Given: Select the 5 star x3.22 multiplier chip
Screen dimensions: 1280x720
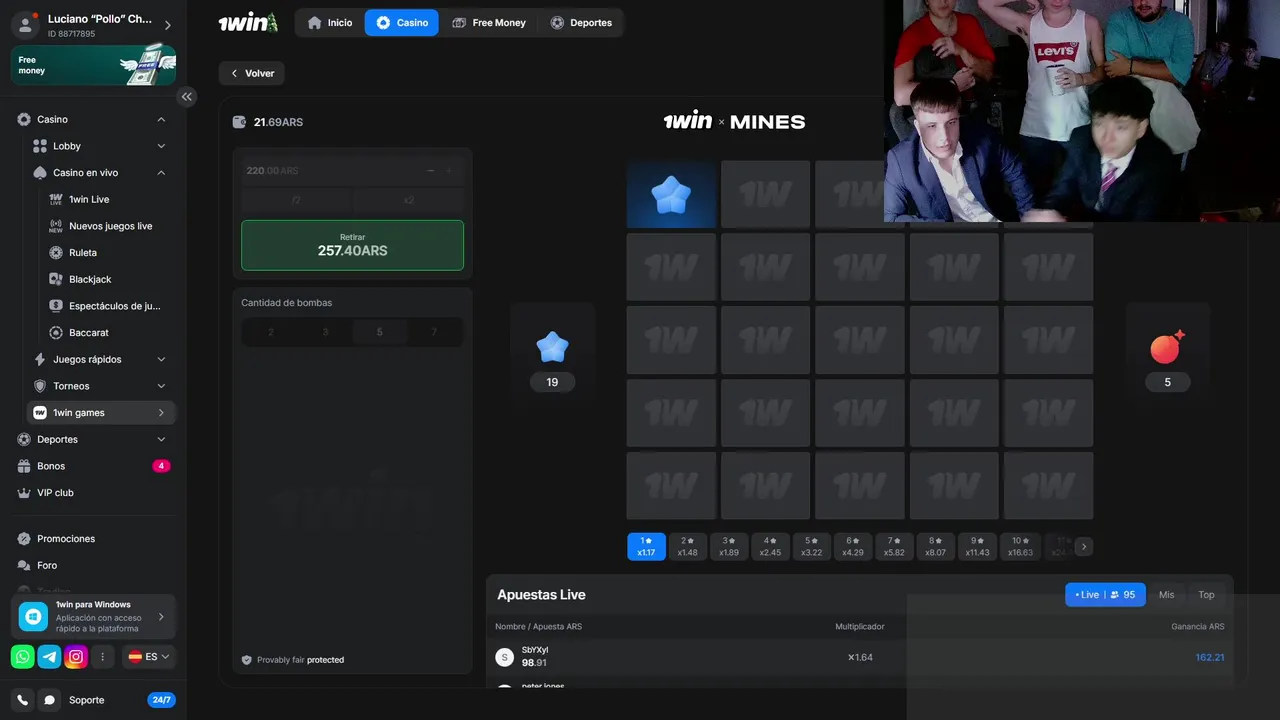Looking at the screenshot, I should coord(812,546).
